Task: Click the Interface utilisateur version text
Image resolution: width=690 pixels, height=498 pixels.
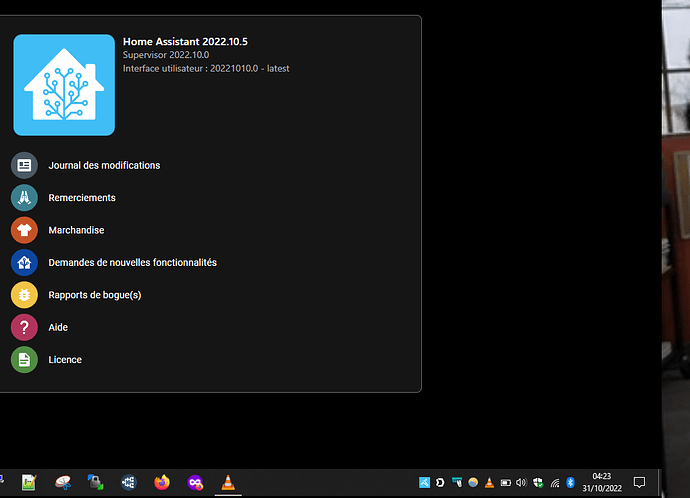Action: pos(206,69)
